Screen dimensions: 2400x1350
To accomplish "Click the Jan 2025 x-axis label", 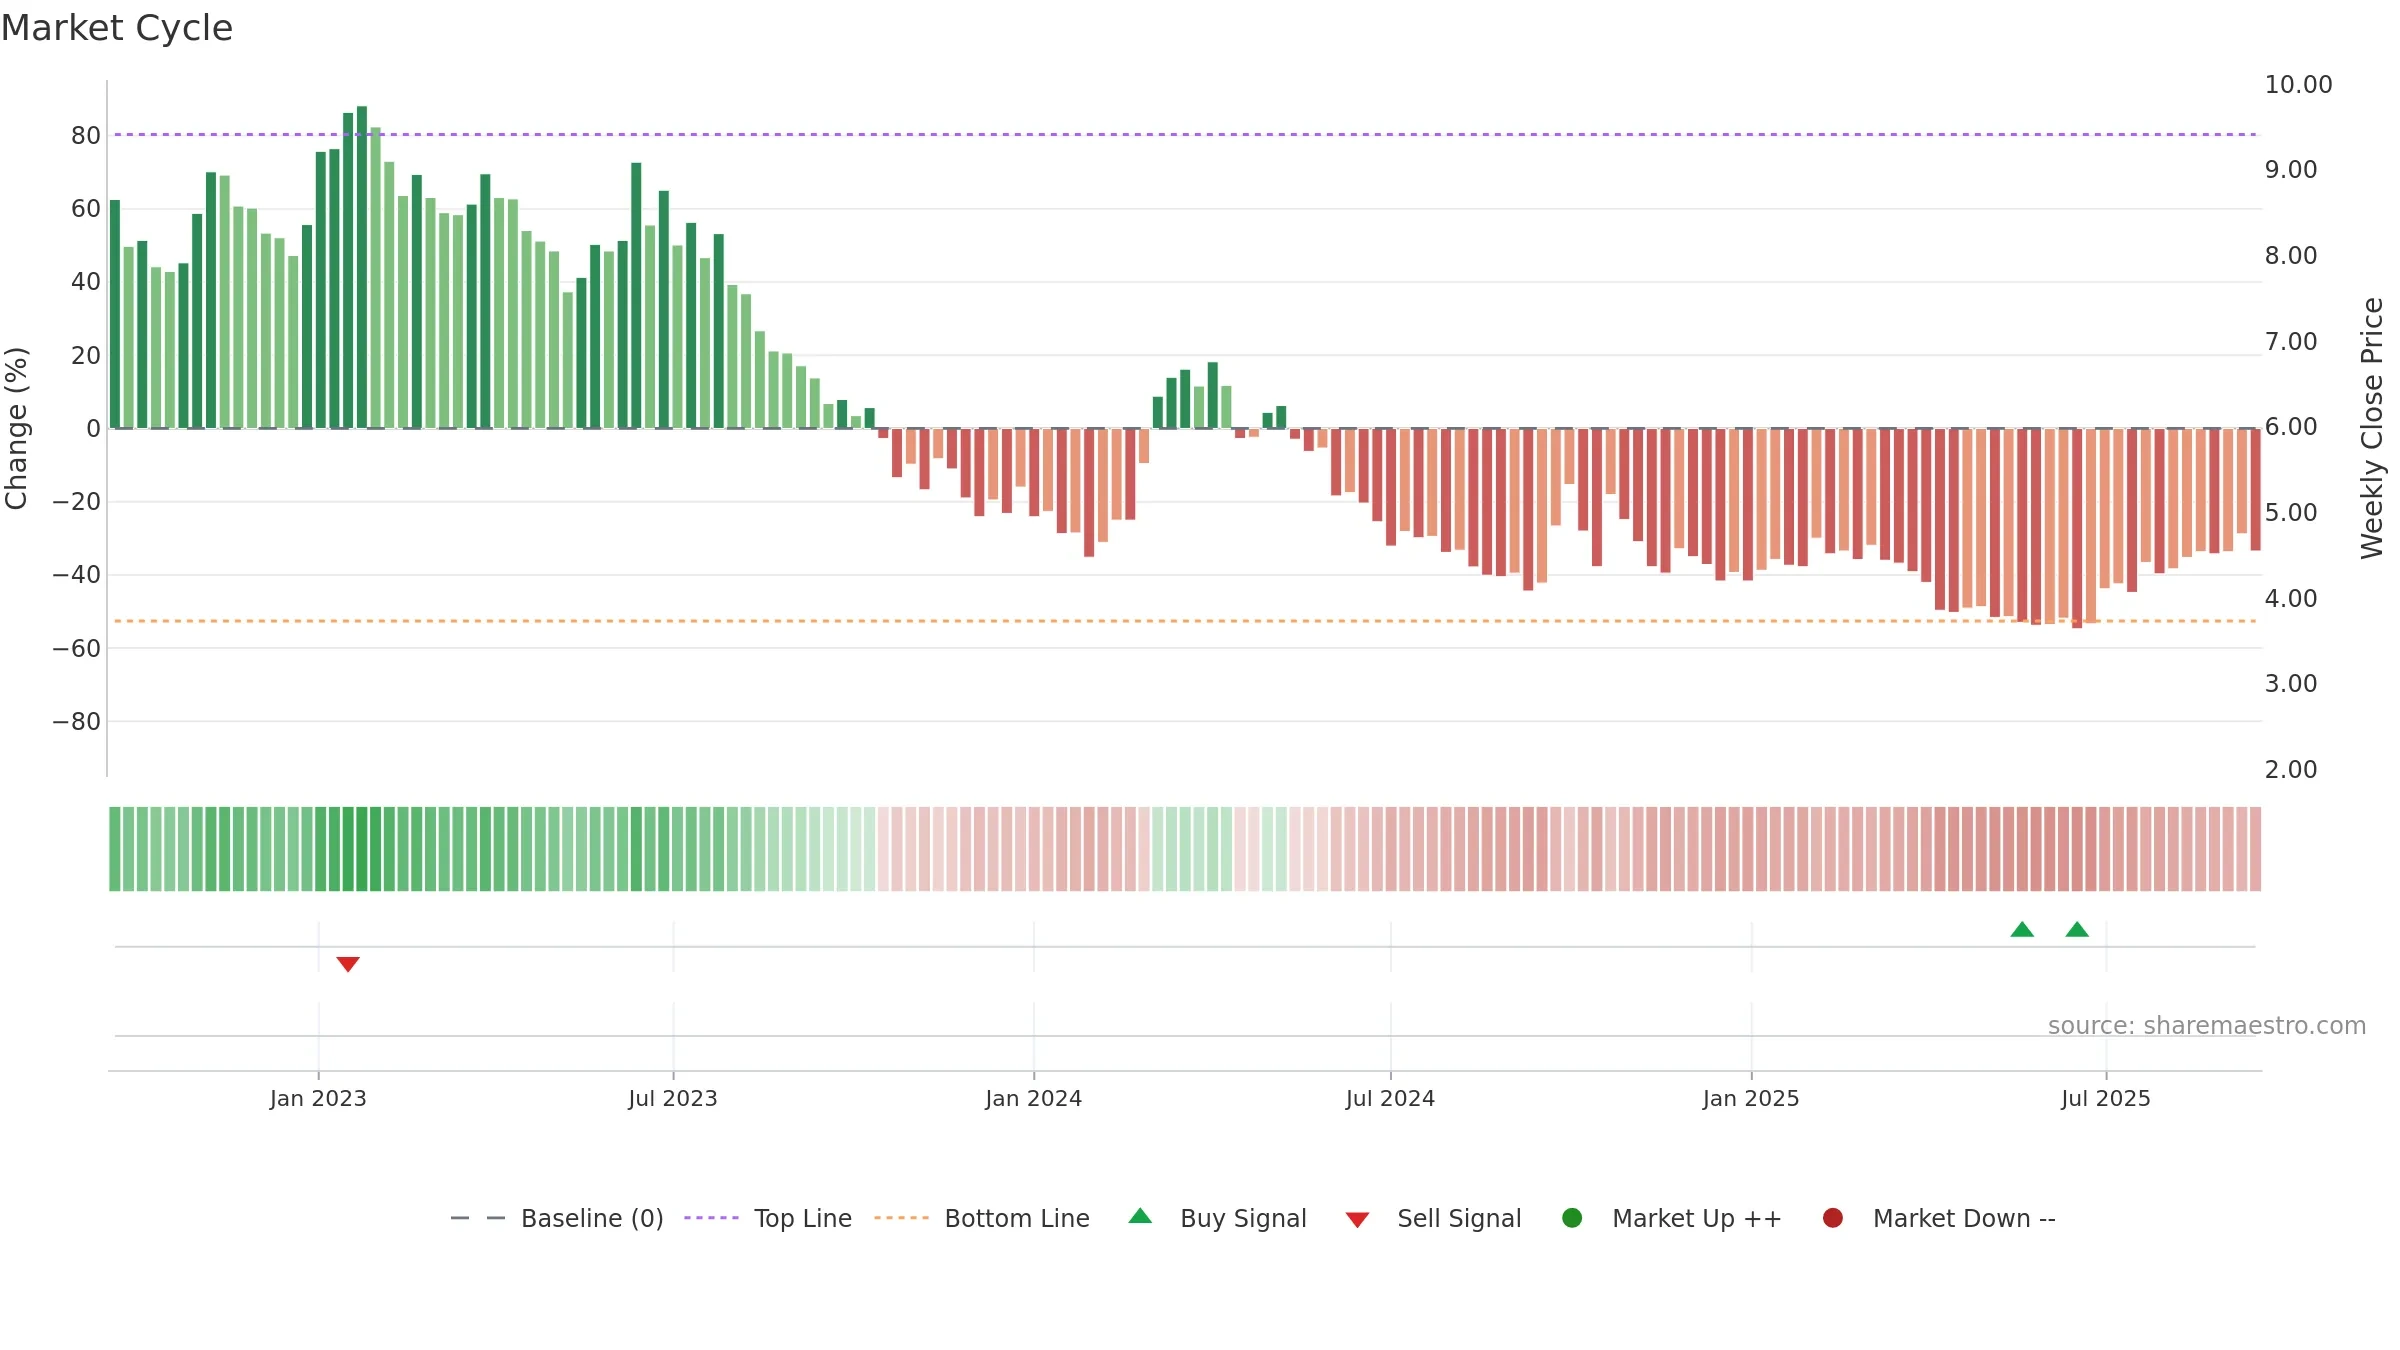I will click(x=1751, y=1098).
